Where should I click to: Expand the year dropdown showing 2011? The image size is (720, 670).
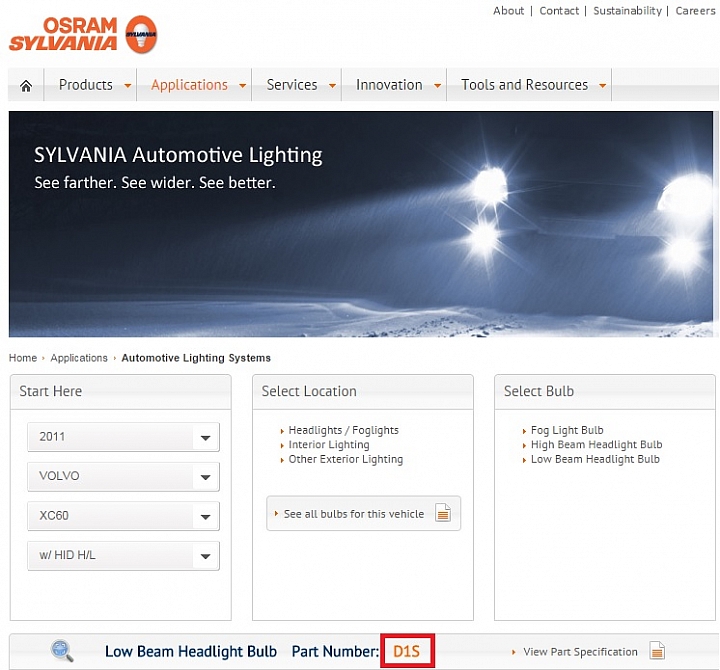coord(124,437)
